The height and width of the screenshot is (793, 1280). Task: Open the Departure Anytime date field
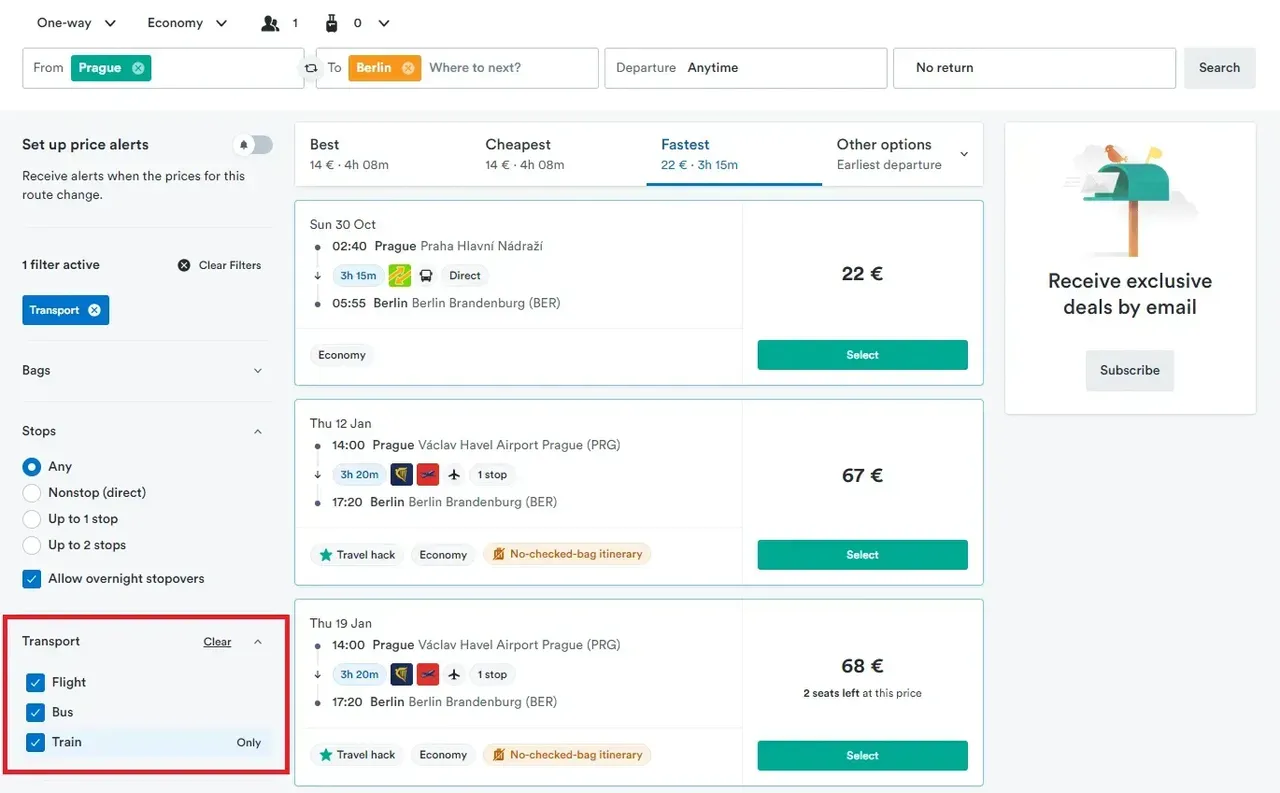(x=745, y=68)
